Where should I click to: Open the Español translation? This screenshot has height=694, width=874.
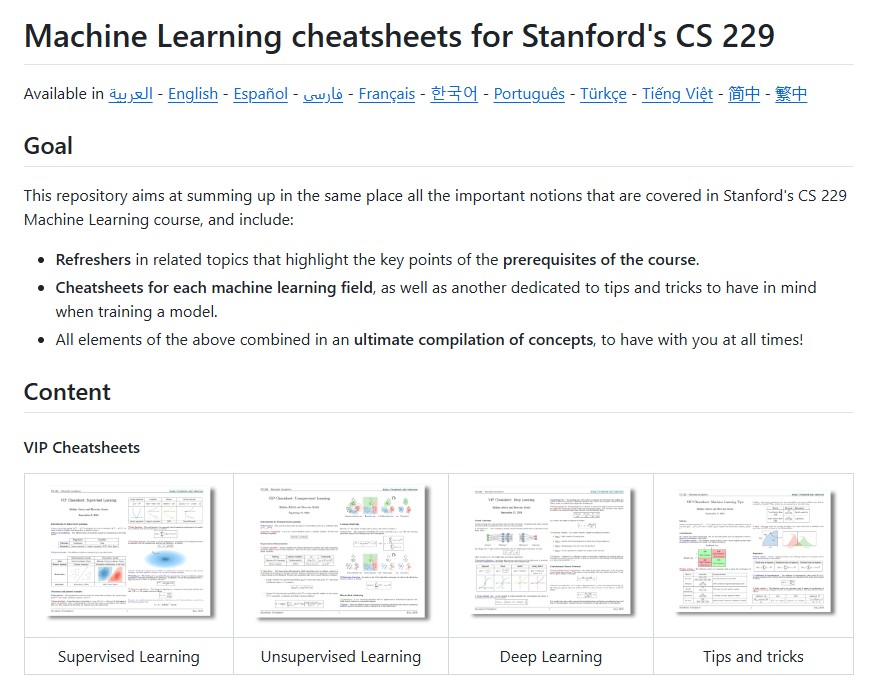[x=260, y=94]
